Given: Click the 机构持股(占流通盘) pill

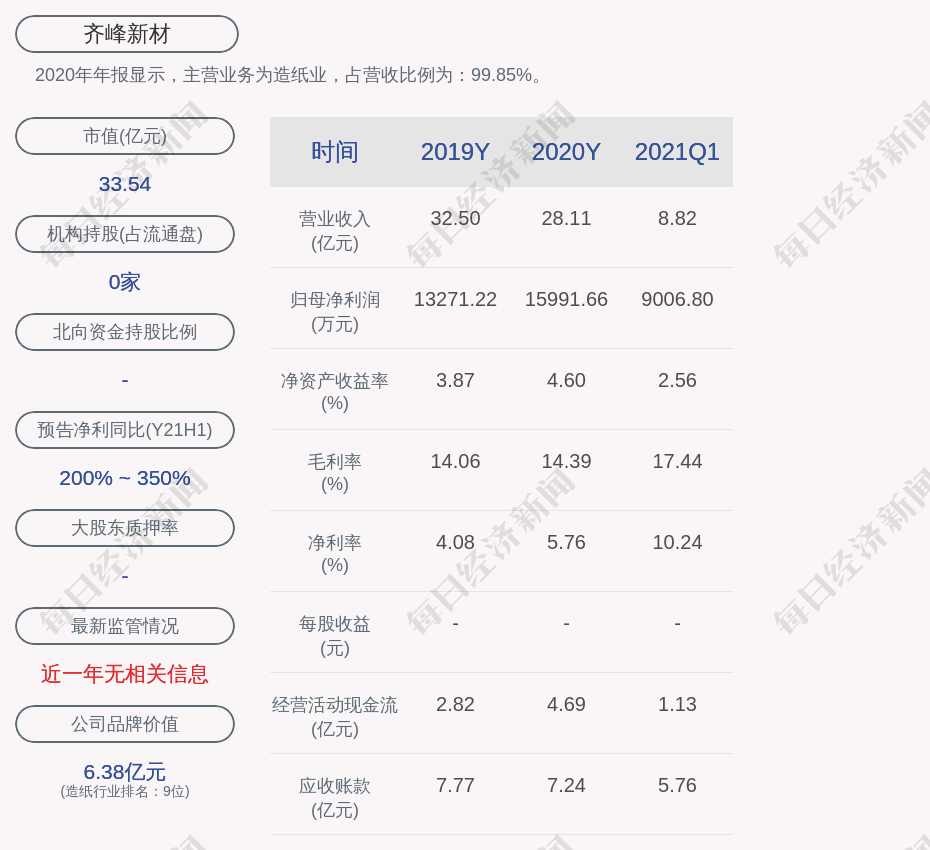Looking at the screenshot, I should [x=125, y=234].
